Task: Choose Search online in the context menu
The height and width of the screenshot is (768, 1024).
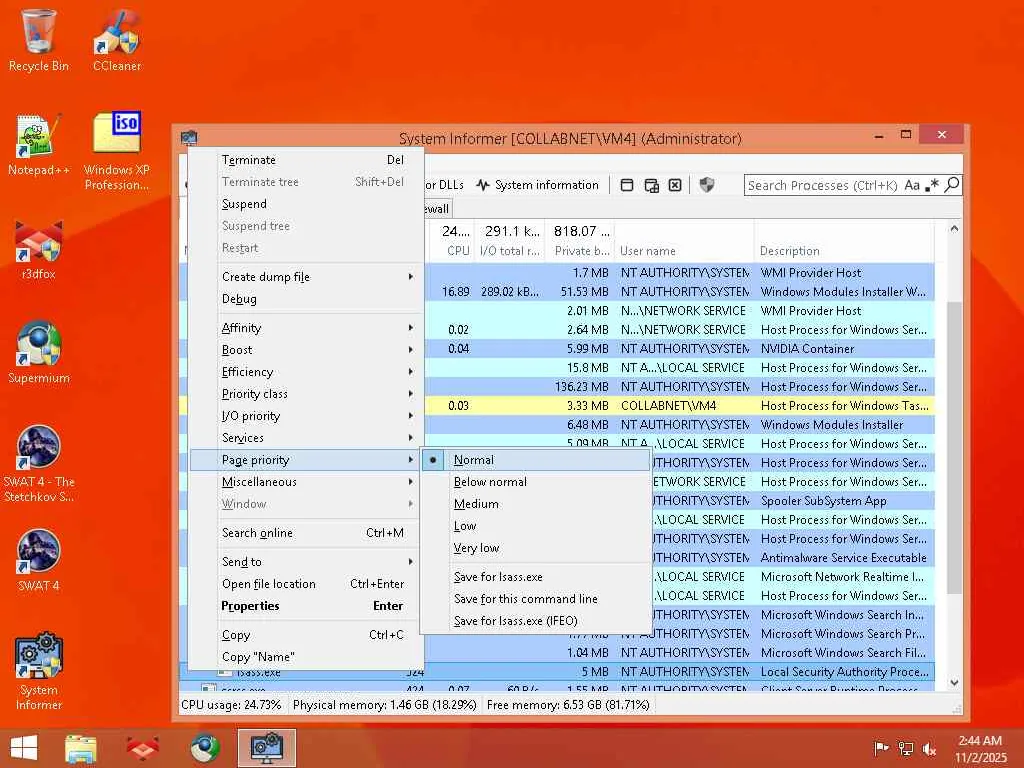Action: pyautogui.click(x=306, y=533)
